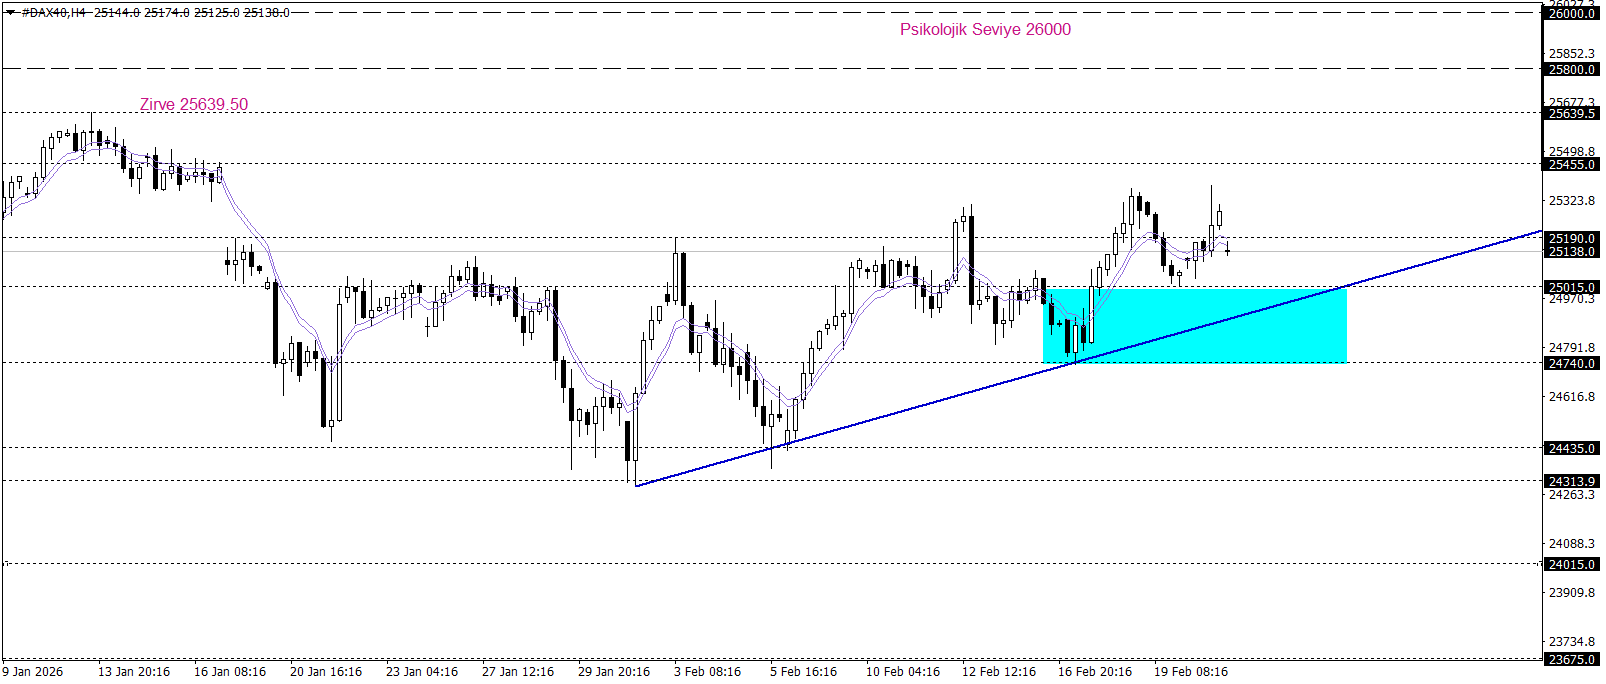Click the '16 Jan 08:16' time label

pyautogui.click(x=230, y=672)
